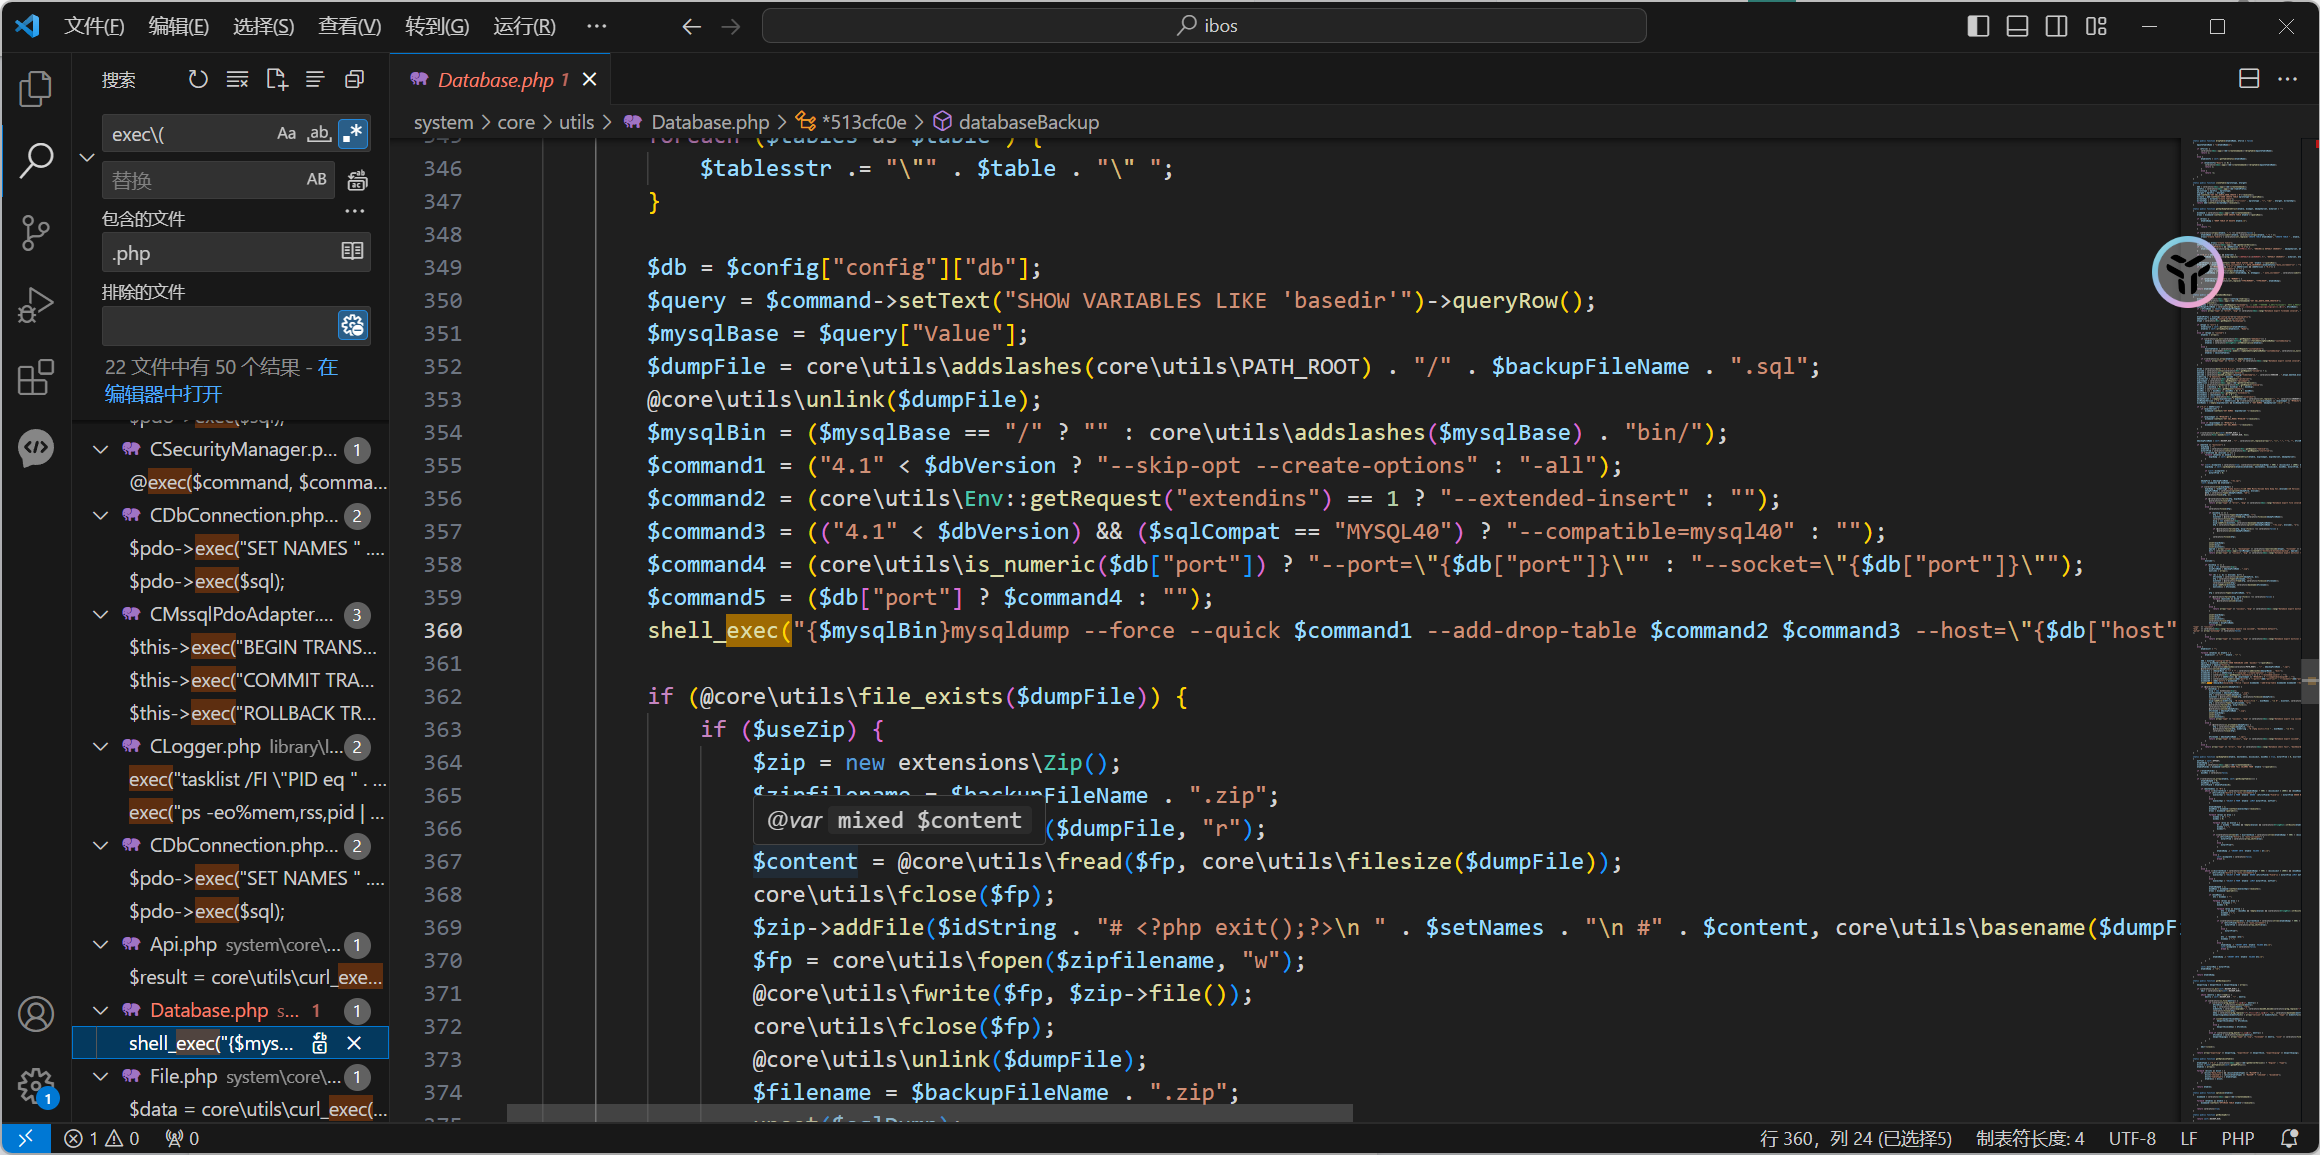
Task: Open the code assistant icon in activity bar
Action: tap(36, 448)
